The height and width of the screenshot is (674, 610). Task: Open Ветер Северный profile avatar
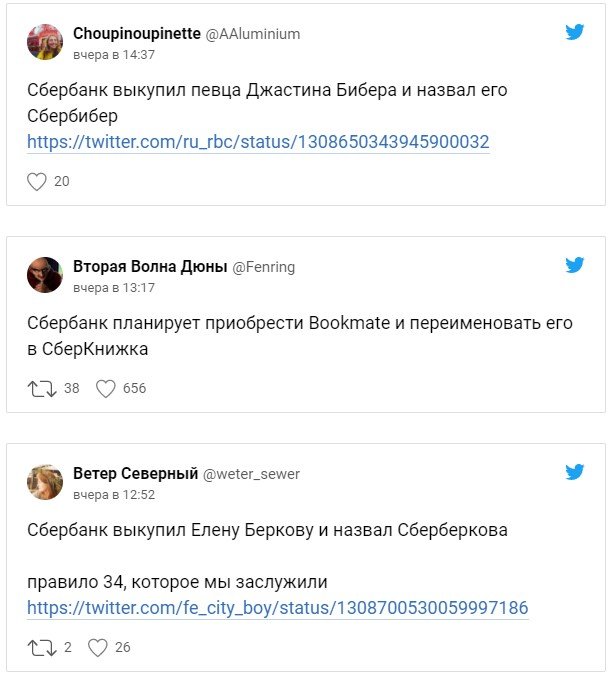tap(44, 482)
